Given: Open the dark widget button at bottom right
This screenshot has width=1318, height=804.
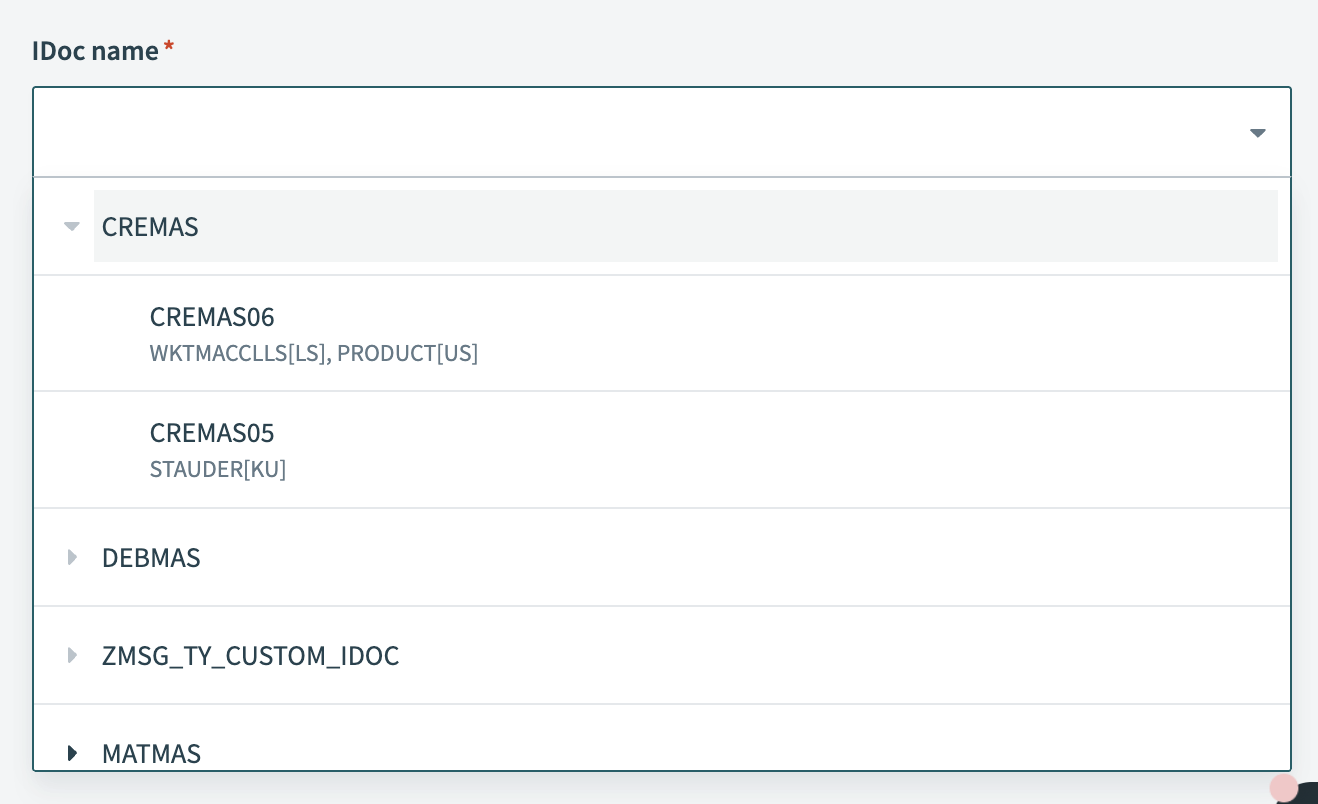Looking at the screenshot, I should 1309,794.
